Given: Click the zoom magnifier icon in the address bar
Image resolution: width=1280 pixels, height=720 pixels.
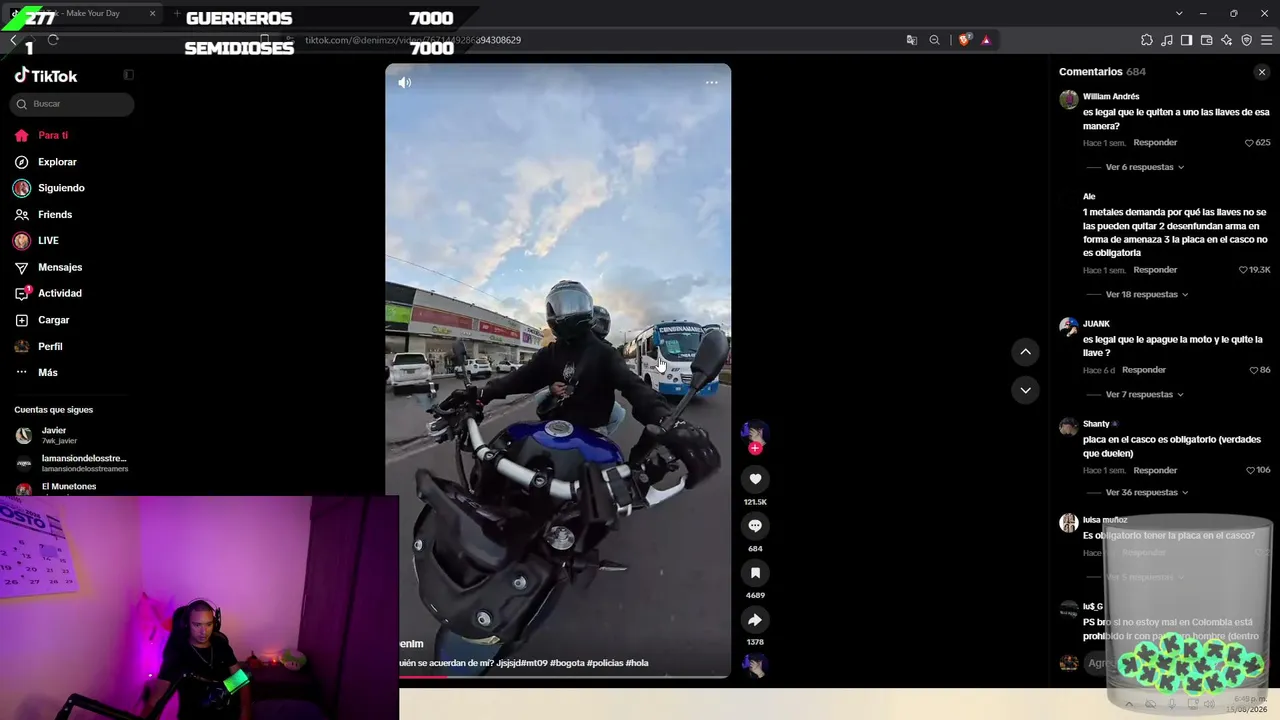Looking at the screenshot, I should pyautogui.click(x=934, y=40).
